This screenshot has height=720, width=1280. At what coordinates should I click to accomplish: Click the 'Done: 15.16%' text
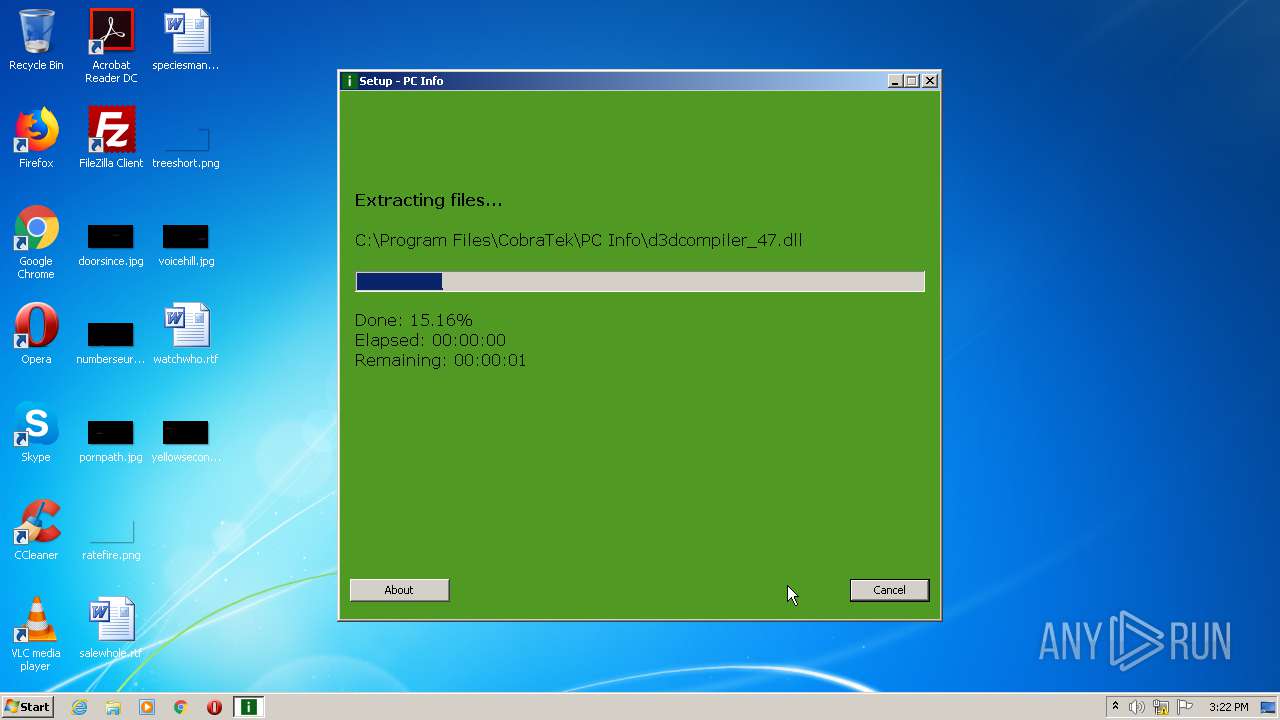(x=413, y=320)
